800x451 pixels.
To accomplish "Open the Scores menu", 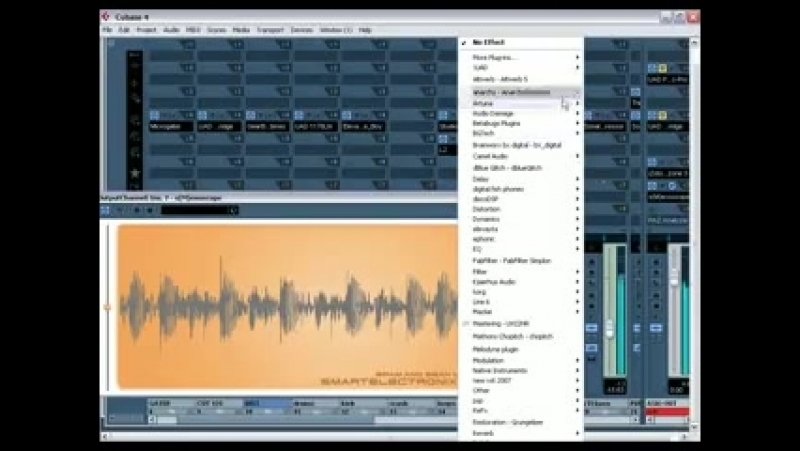I will pos(216,30).
